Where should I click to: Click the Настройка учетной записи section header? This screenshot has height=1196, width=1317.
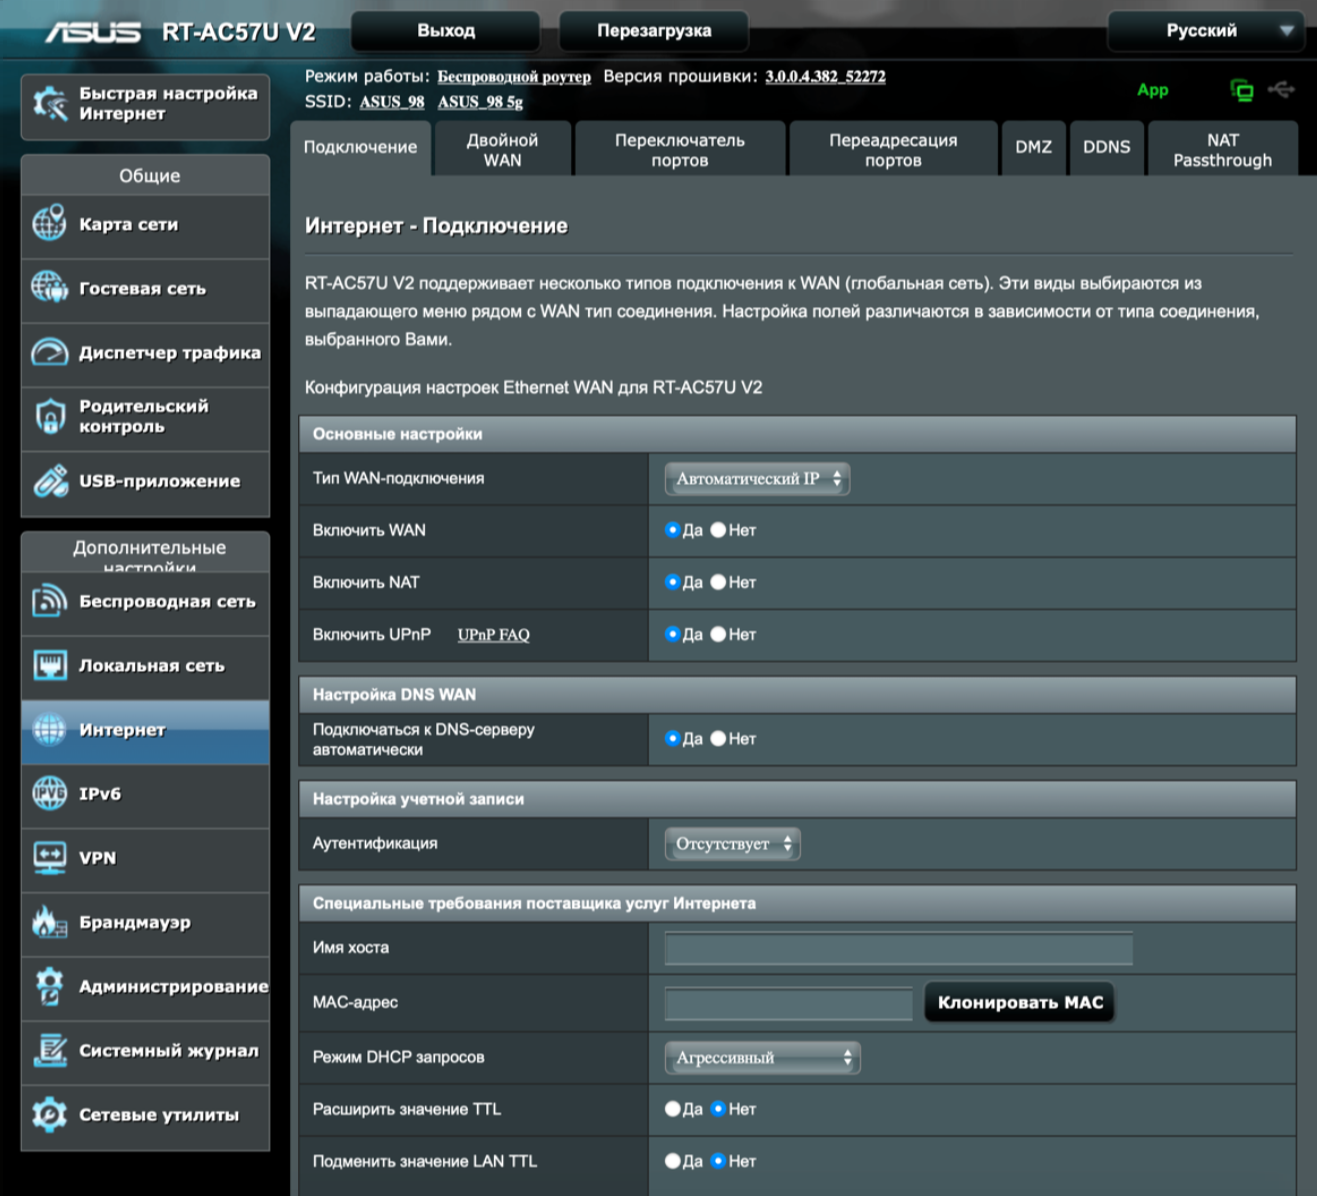[797, 799]
